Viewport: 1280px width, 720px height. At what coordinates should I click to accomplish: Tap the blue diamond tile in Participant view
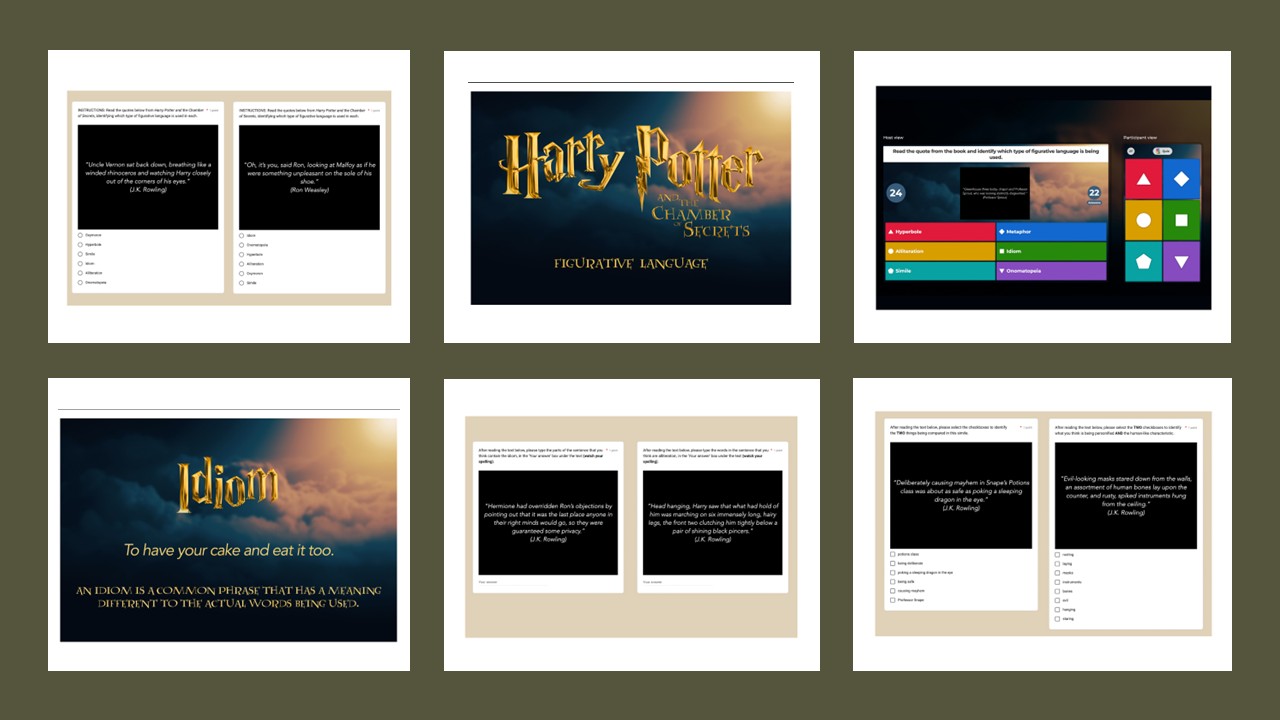(x=1181, y=179)
